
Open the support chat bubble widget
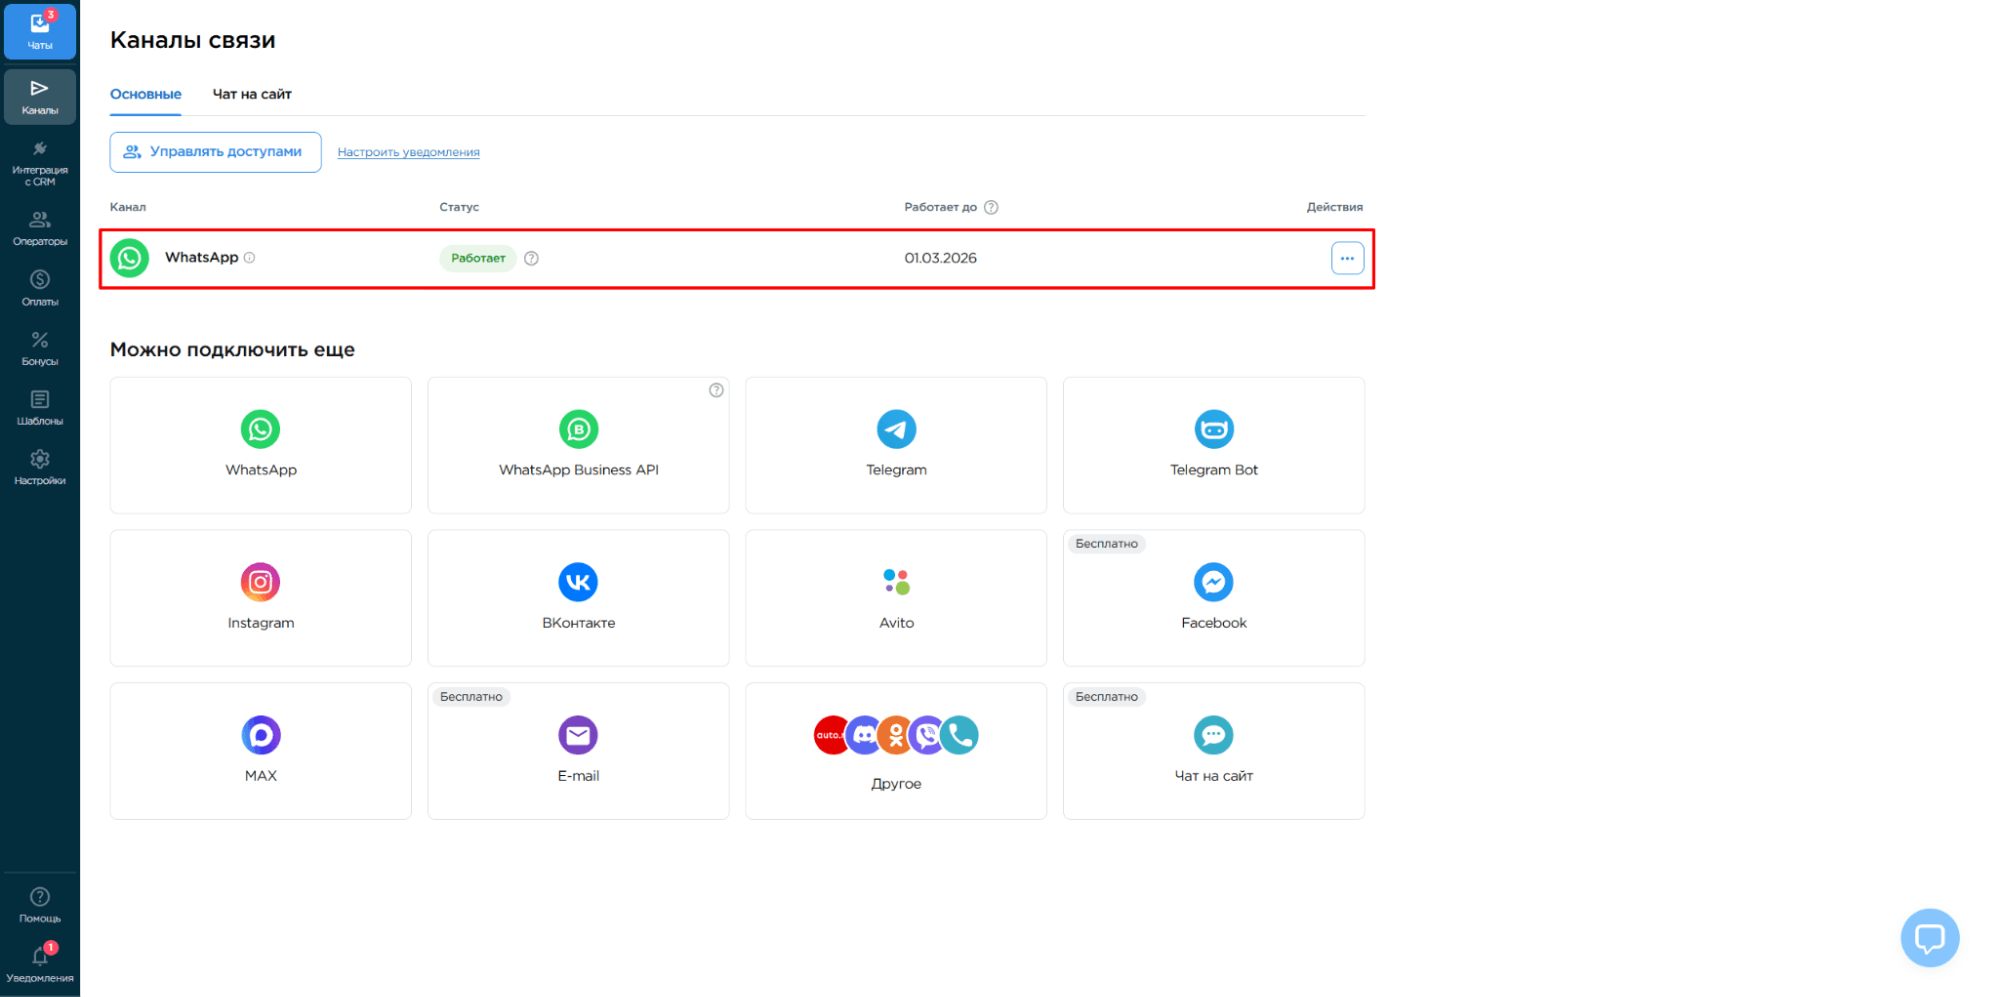(x=1929, y=938)
